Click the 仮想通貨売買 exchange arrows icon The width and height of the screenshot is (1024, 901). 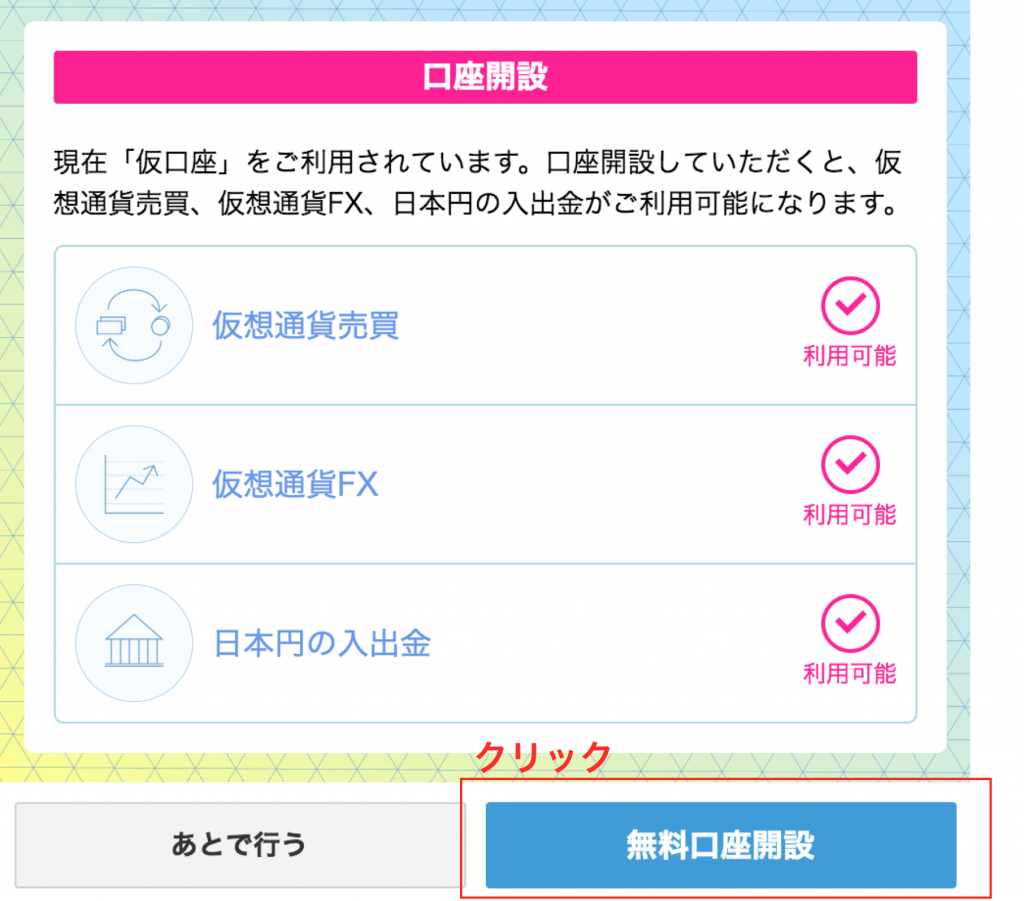pos(134,324)
